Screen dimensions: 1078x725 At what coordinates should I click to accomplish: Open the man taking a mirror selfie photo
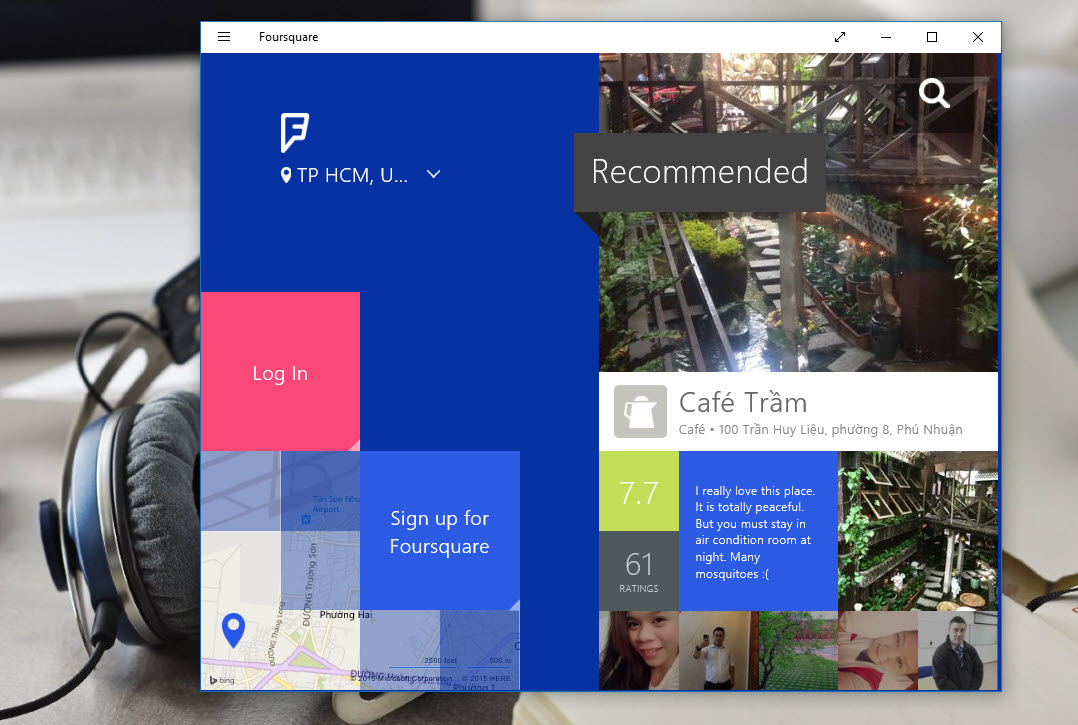(718, 651)
